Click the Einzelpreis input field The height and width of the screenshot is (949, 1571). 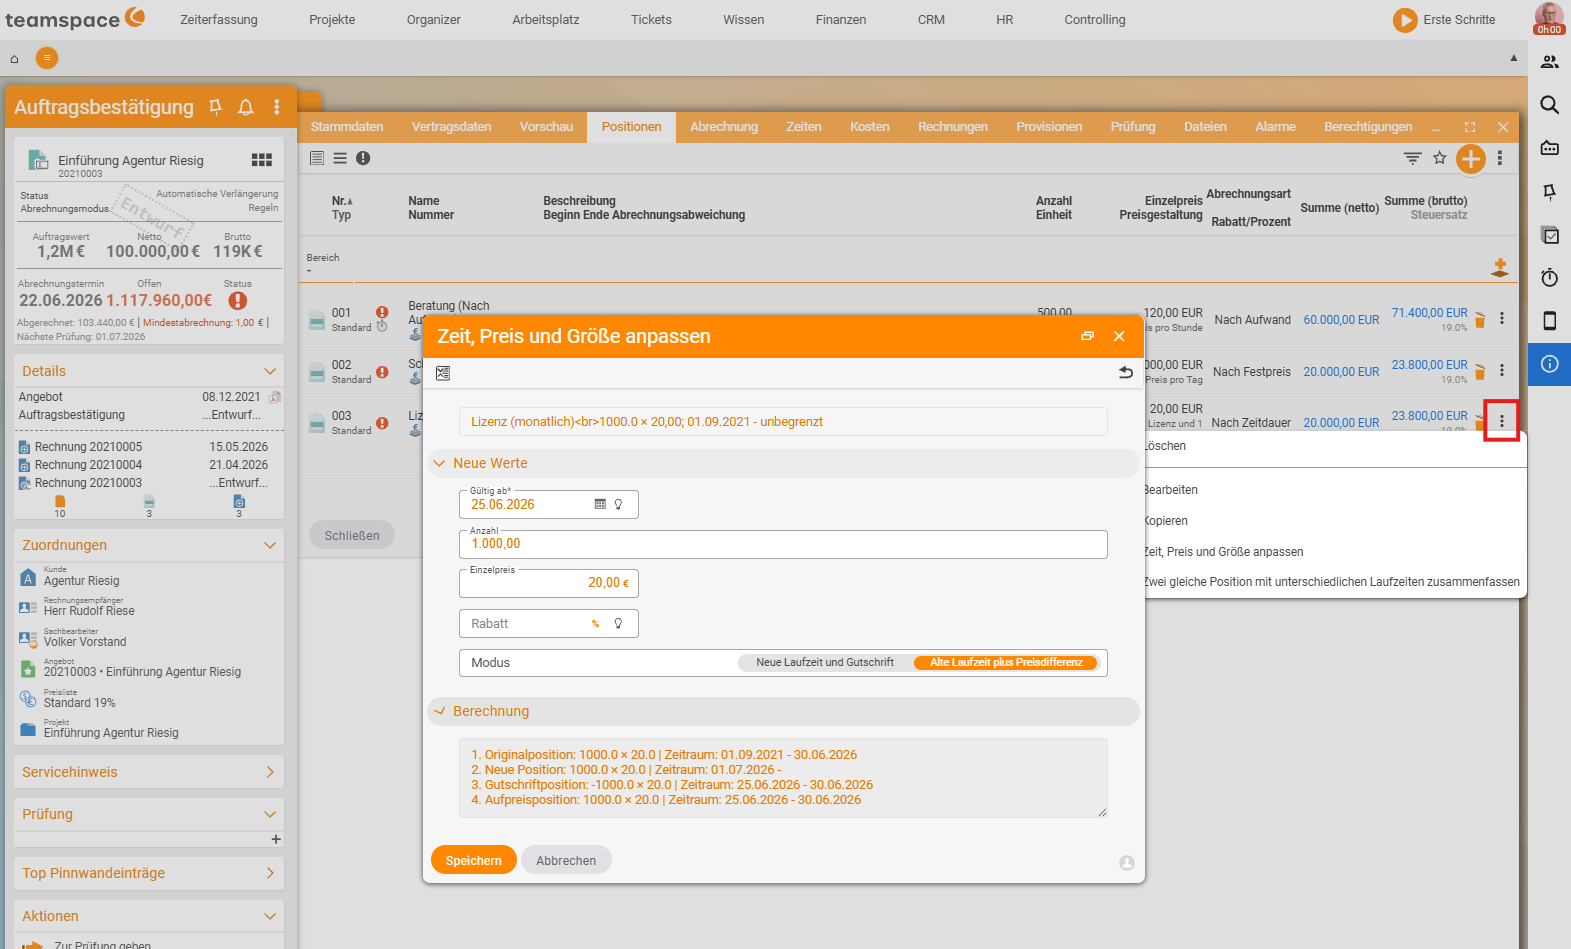549,583
